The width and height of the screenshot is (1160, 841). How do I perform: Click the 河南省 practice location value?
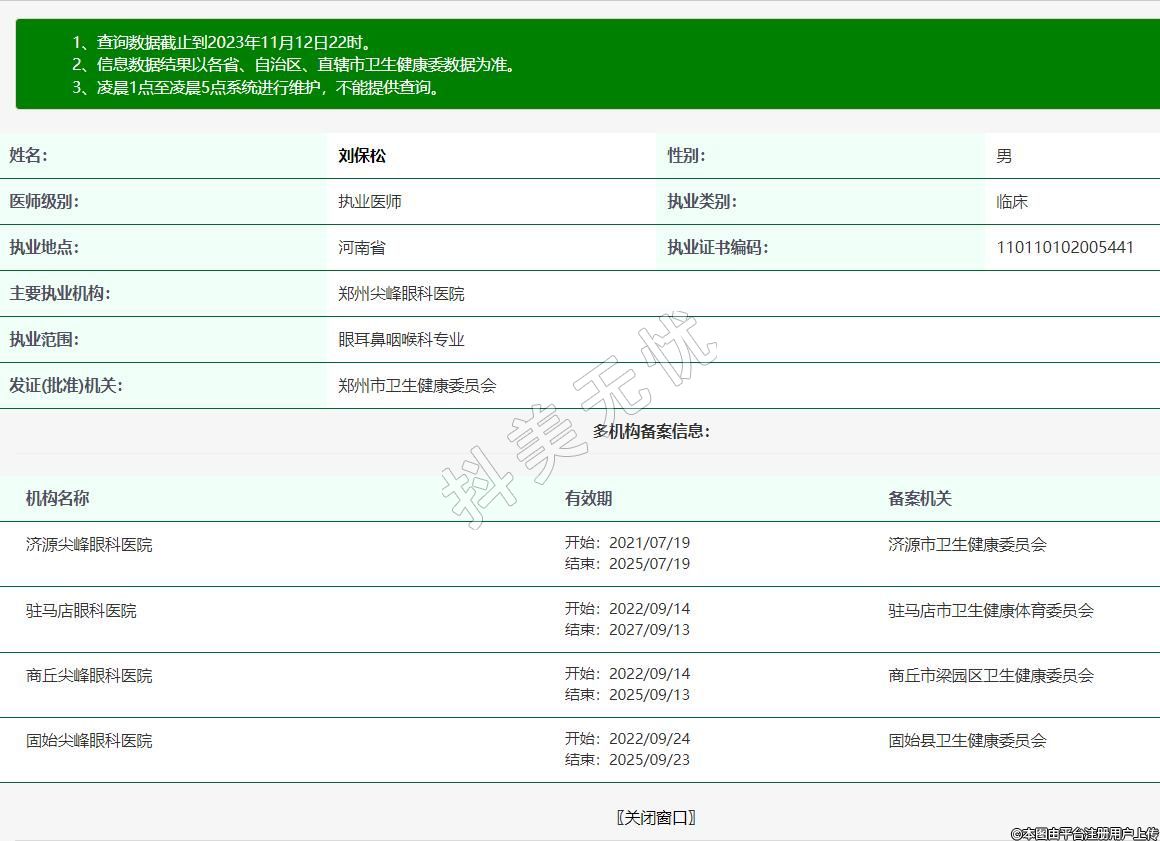tap(362, 248)
